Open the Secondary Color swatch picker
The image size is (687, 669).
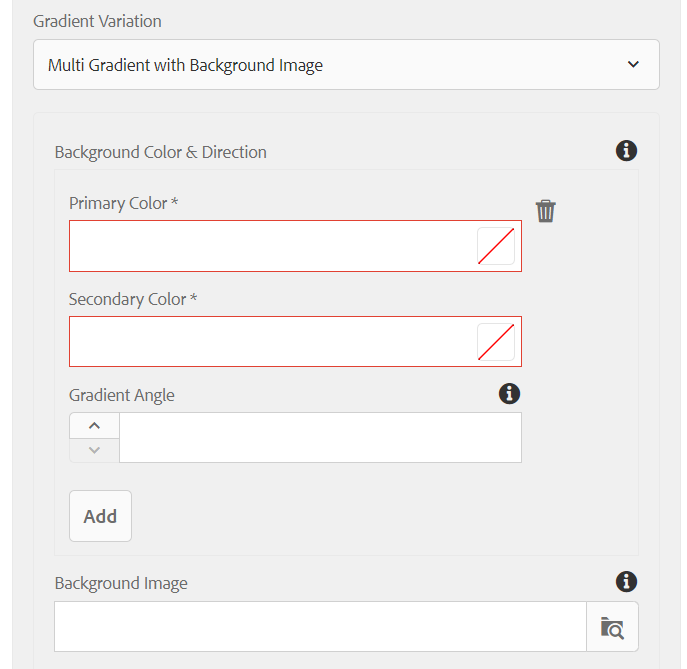pyautogui.click(x=496, y=342)
